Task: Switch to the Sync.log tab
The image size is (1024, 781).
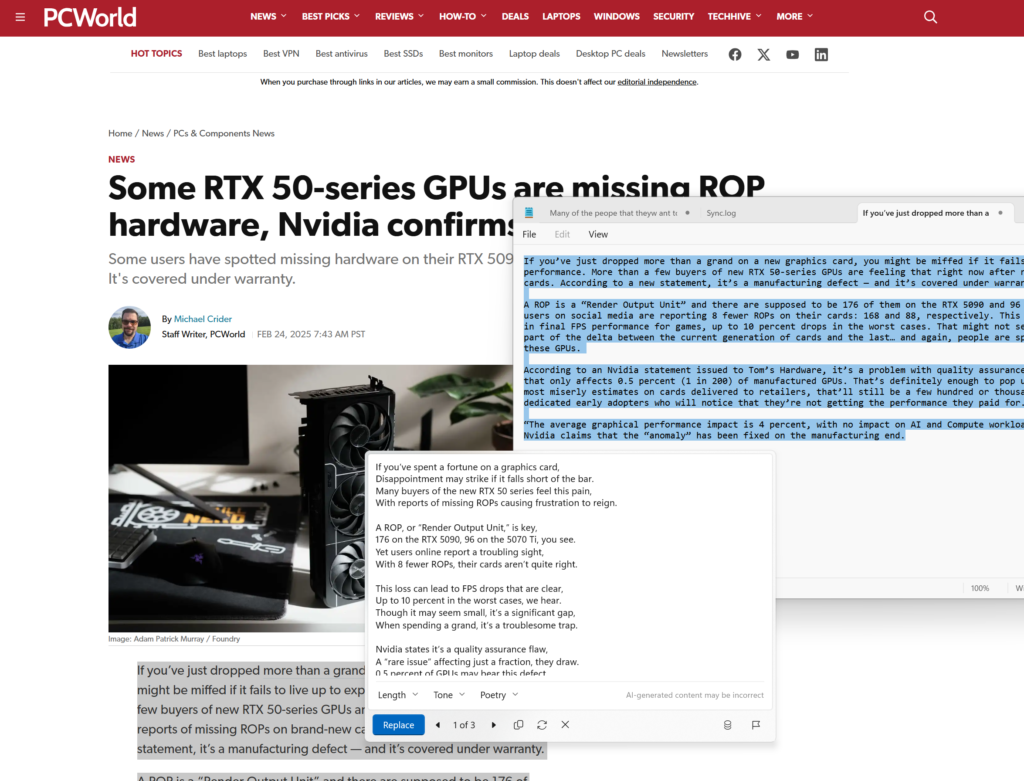Action: [722, 212]
